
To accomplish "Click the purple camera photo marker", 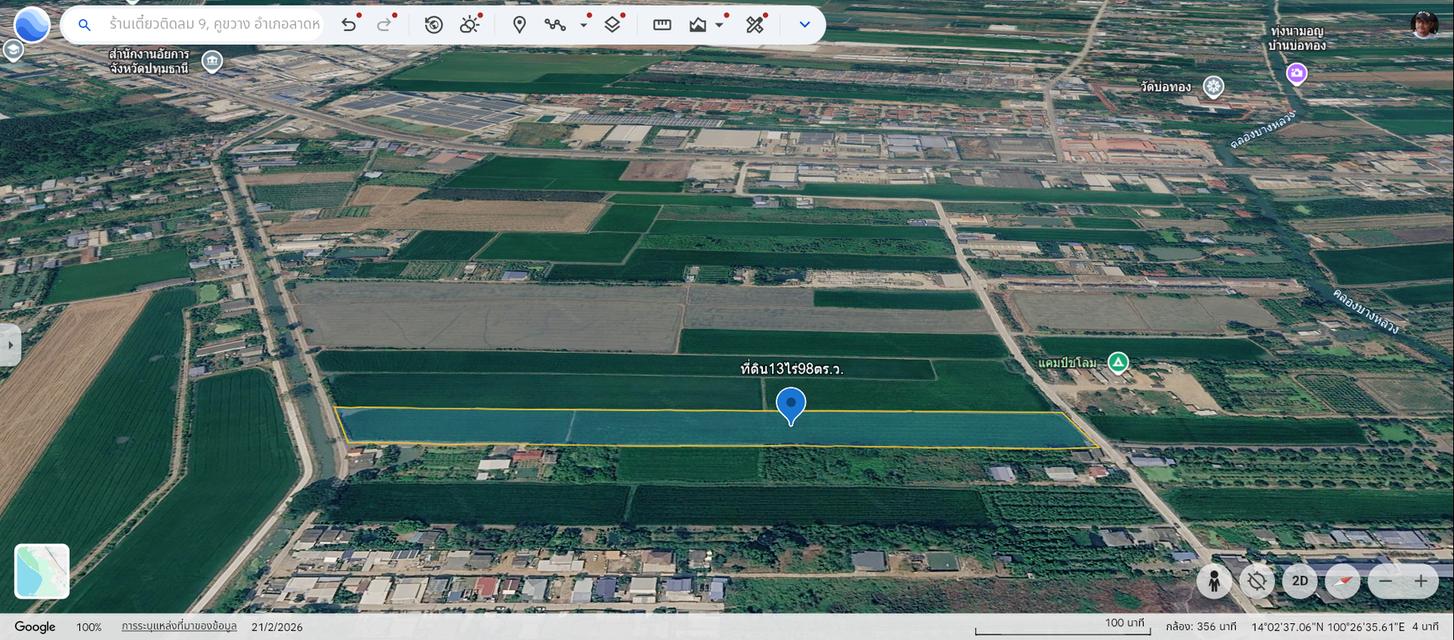I will coord(1297,73).
